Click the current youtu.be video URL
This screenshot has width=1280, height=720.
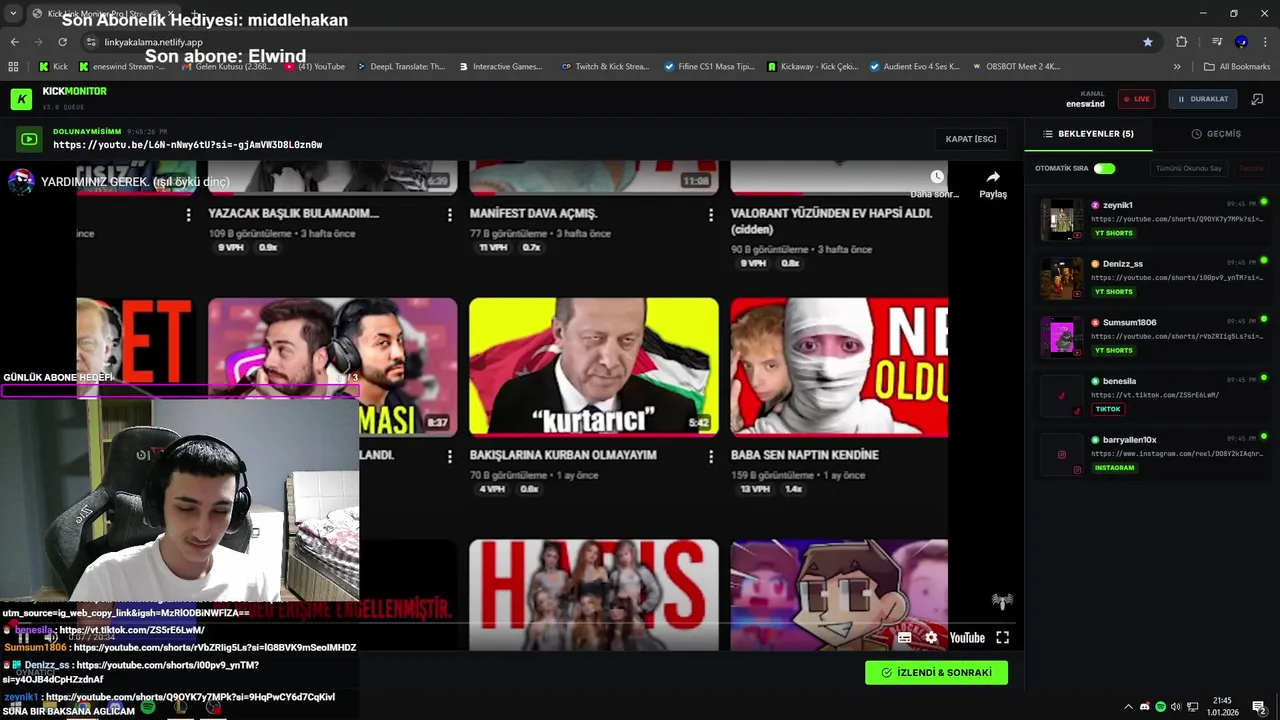coord(187,145)
